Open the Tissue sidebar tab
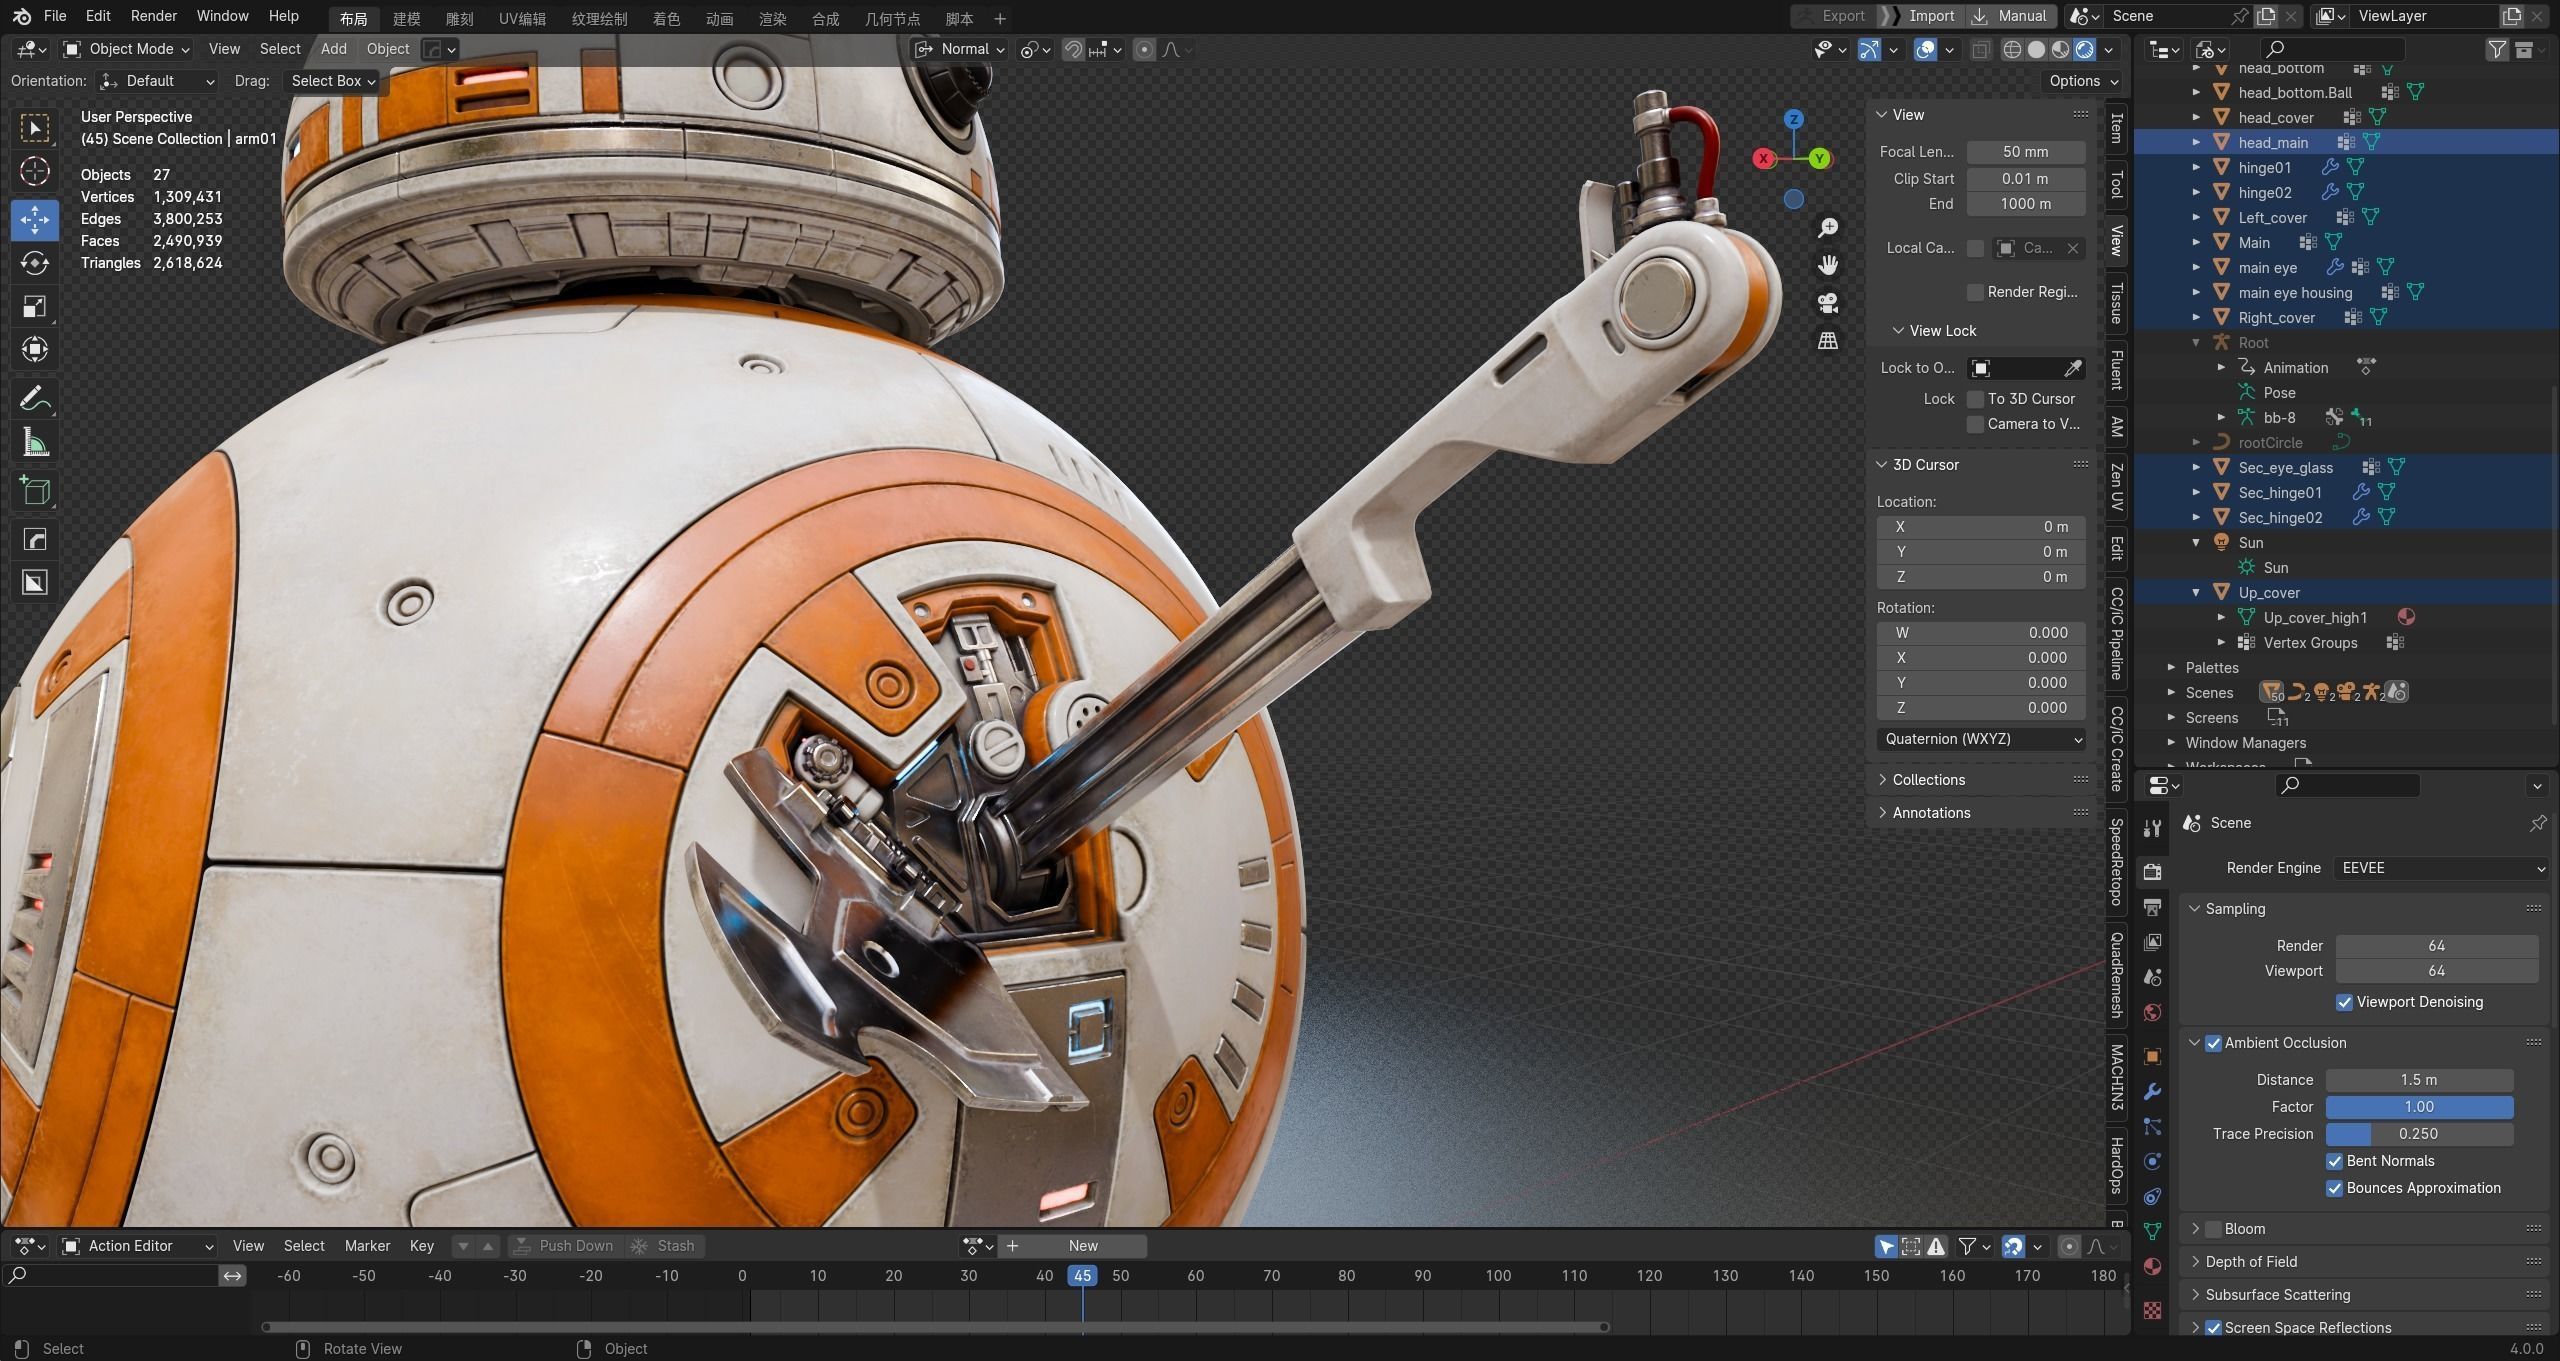The height and width of the screenshot is (1361, 2560). [x=2116, y=303]
